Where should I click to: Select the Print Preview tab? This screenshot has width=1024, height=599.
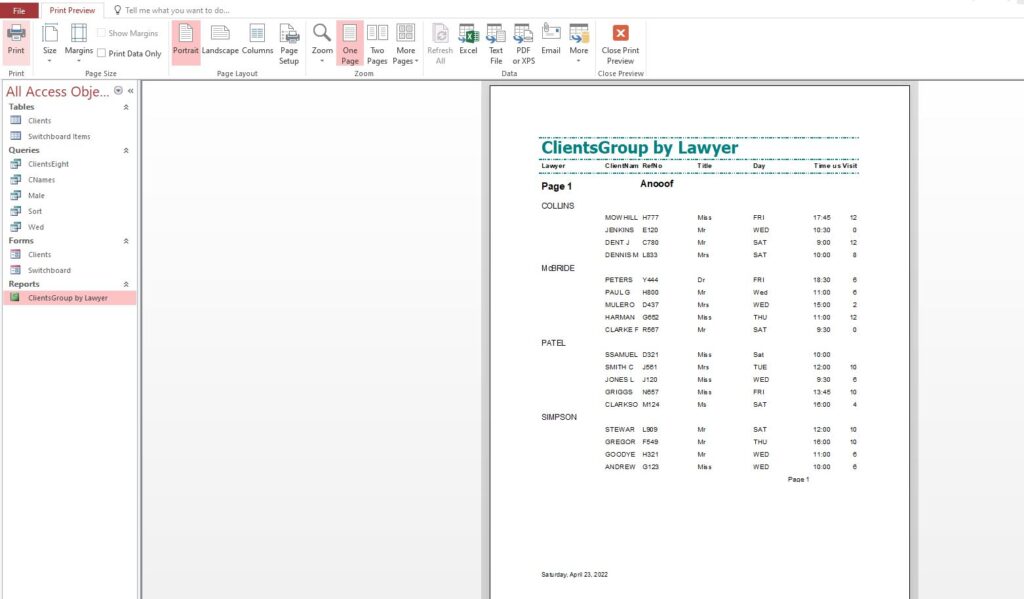[x=73, y=10]
